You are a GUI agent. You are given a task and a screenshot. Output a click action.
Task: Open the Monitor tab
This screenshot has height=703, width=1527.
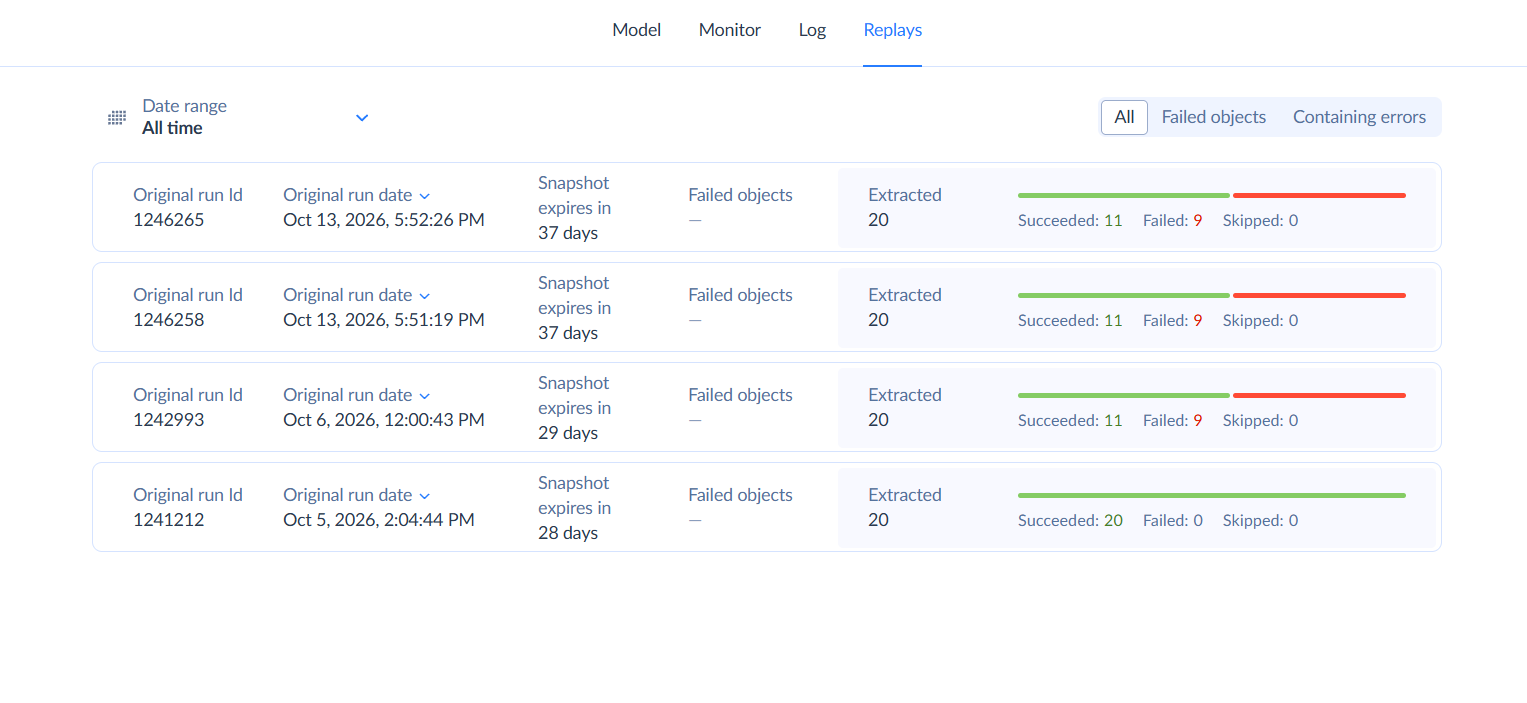730,30
